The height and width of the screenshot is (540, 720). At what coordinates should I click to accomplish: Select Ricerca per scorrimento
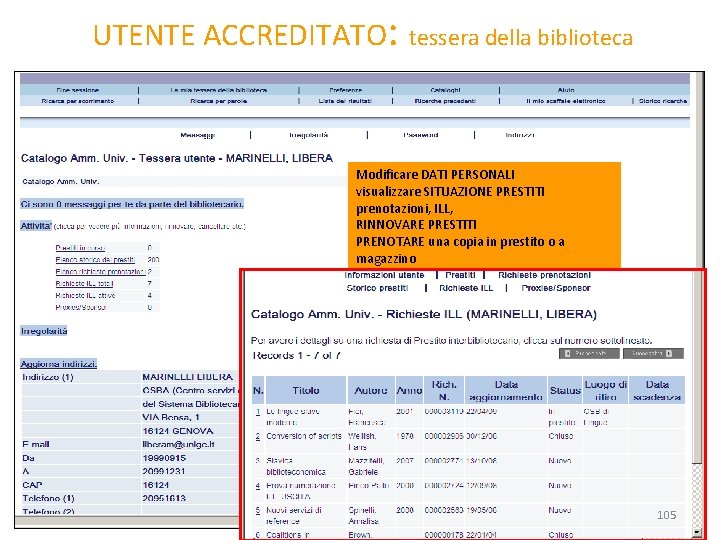[78, 101]
